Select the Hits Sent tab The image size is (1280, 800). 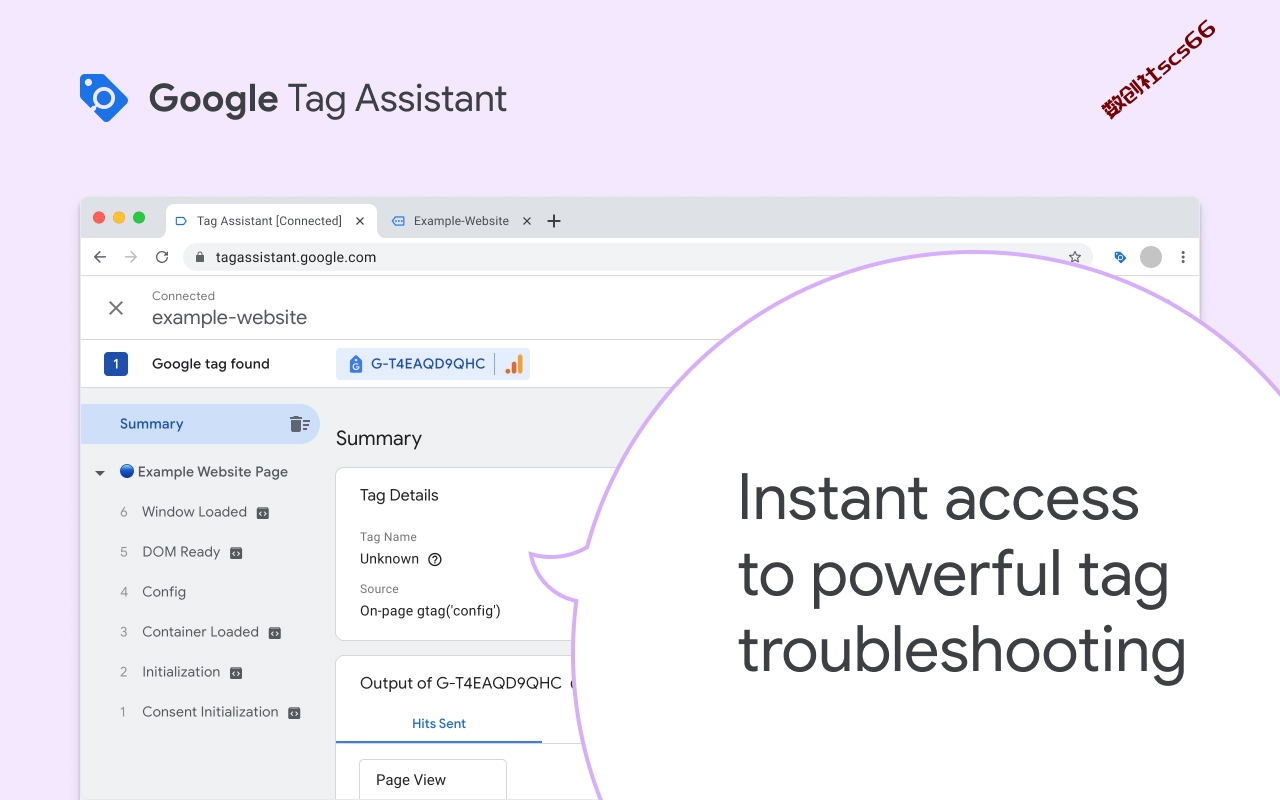439,723
